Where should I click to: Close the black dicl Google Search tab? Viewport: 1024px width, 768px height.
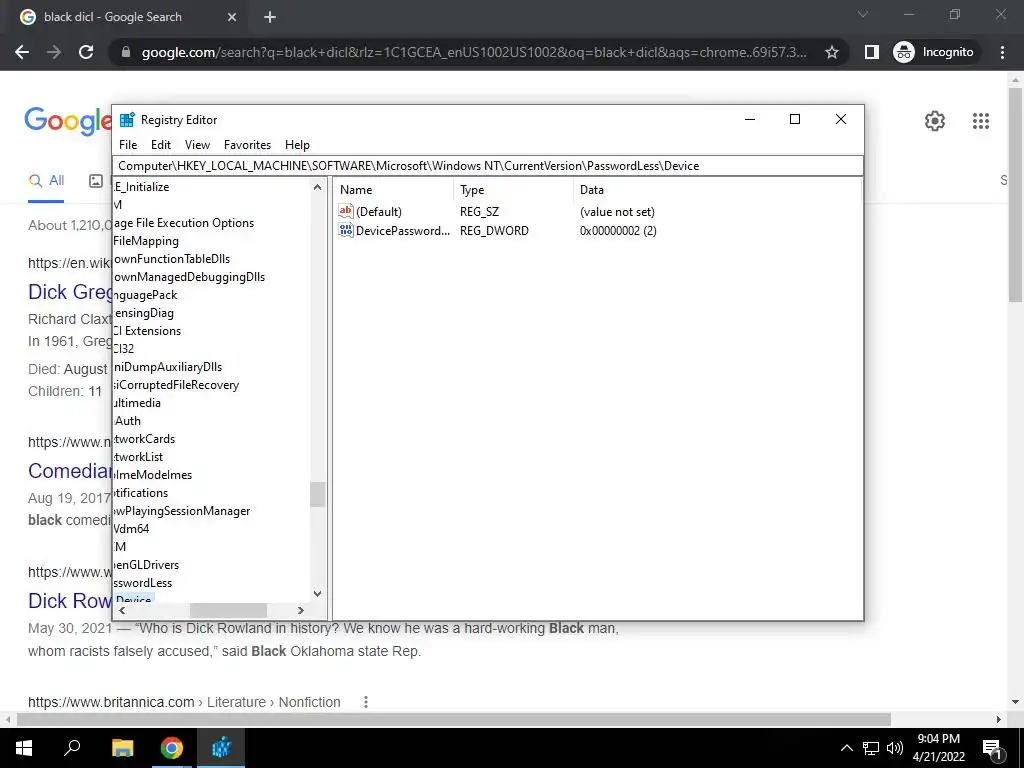coord(232,17)
